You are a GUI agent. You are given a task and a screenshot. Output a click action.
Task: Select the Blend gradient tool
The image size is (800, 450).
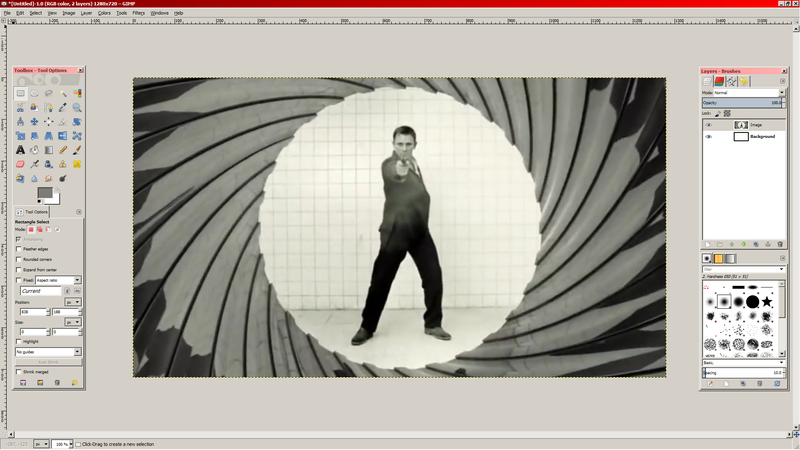click(x=48, y=150)
